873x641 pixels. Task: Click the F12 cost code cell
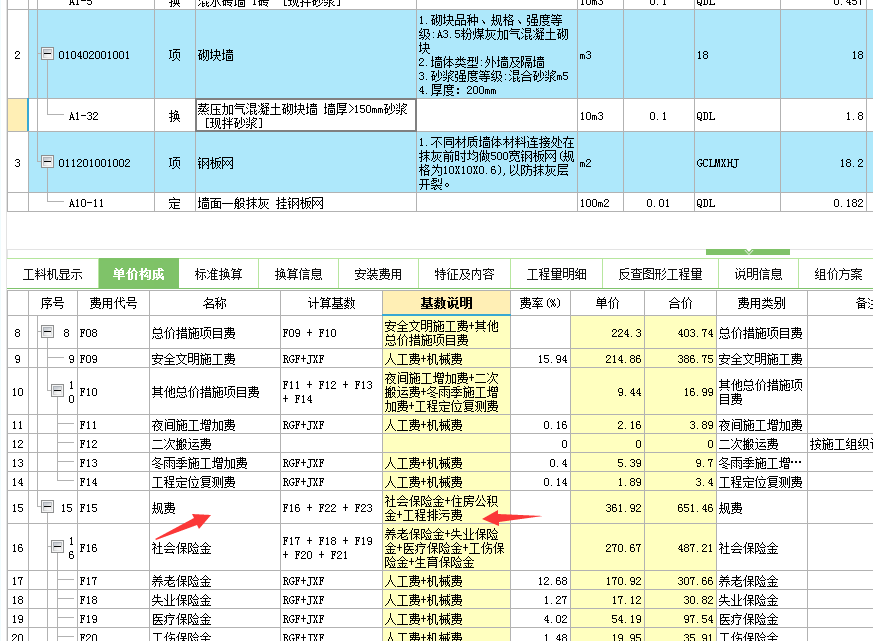[x=114, y=444]
